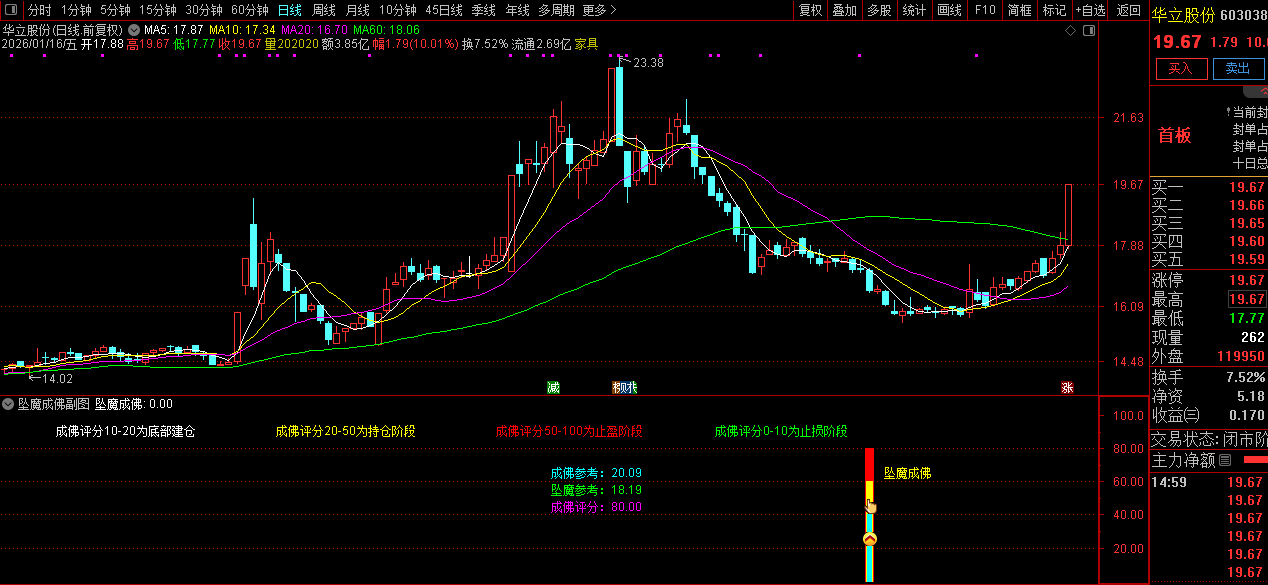Viewport: 1268px width, 585px height.
Task: Select the 买一 bid row
Action: pos(1209,187)
